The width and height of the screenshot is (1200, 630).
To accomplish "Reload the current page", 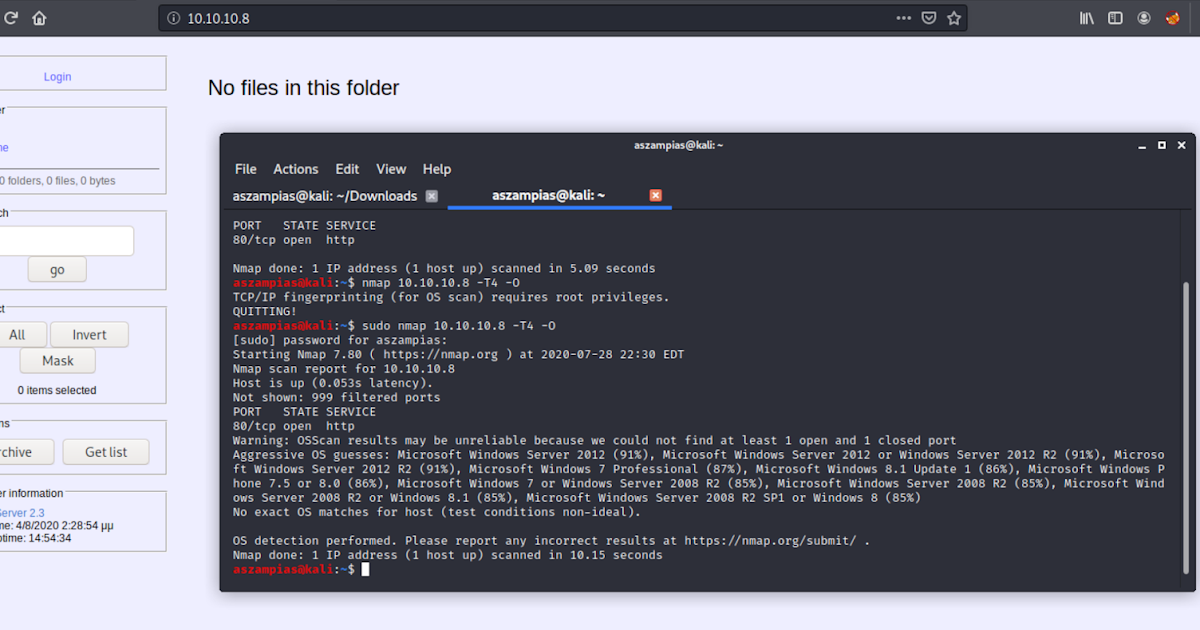I will coord(10,17).
